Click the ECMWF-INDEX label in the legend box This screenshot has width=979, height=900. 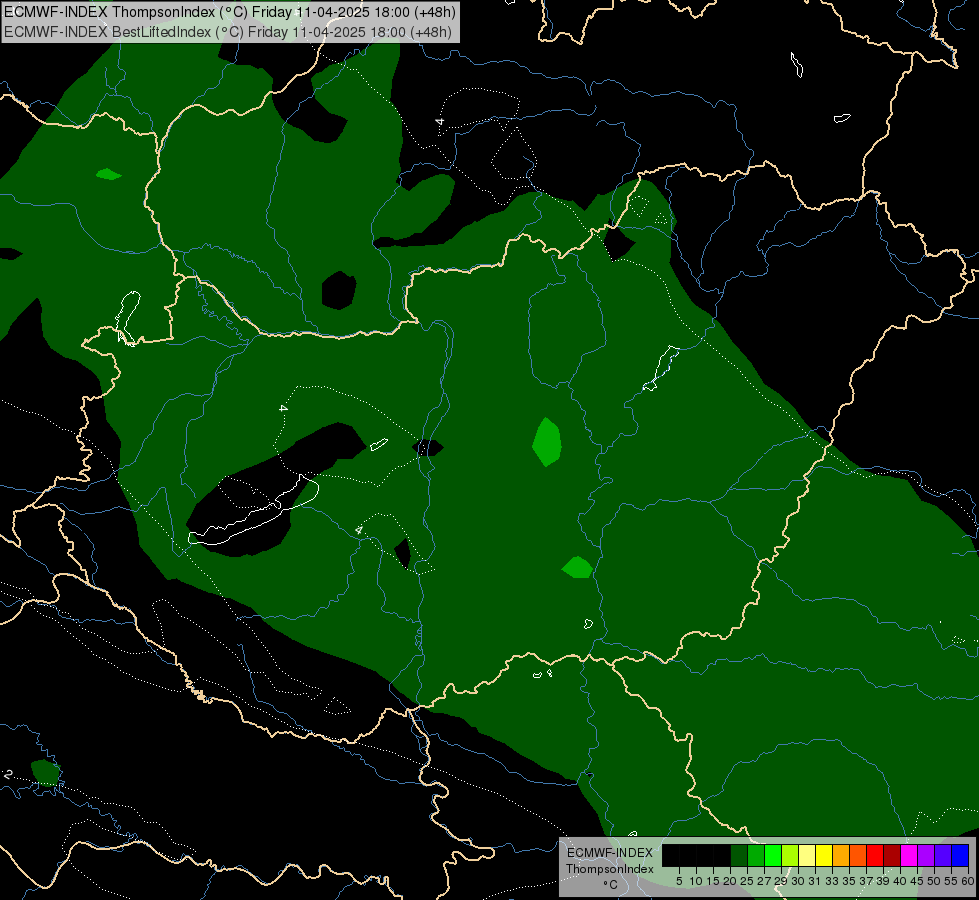pyautogui.click(x=610, y=853)
